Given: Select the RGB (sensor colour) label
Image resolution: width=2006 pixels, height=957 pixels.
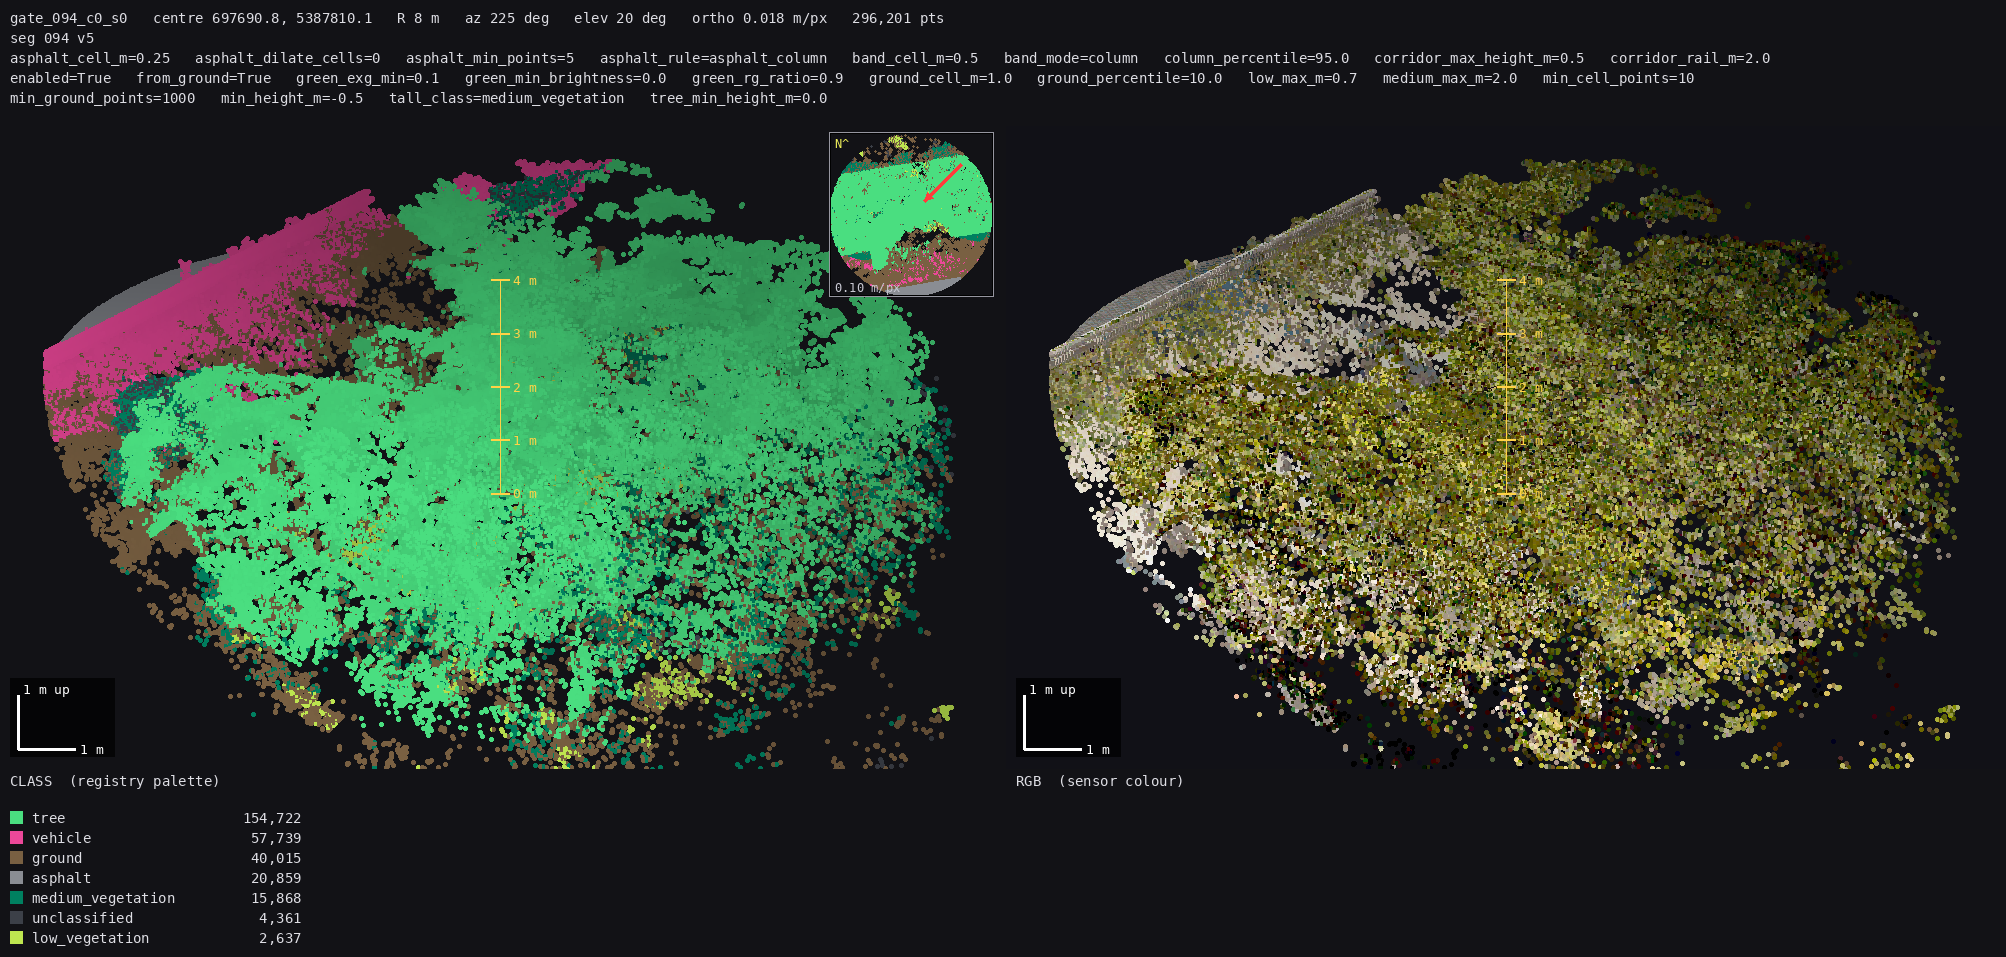Looking at the screenshot, I should point(1100,781).
